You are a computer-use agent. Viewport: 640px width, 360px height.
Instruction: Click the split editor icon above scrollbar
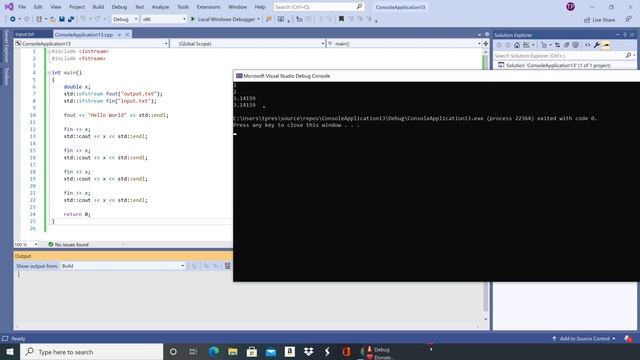pyautogui.click(x=486, y=43)
